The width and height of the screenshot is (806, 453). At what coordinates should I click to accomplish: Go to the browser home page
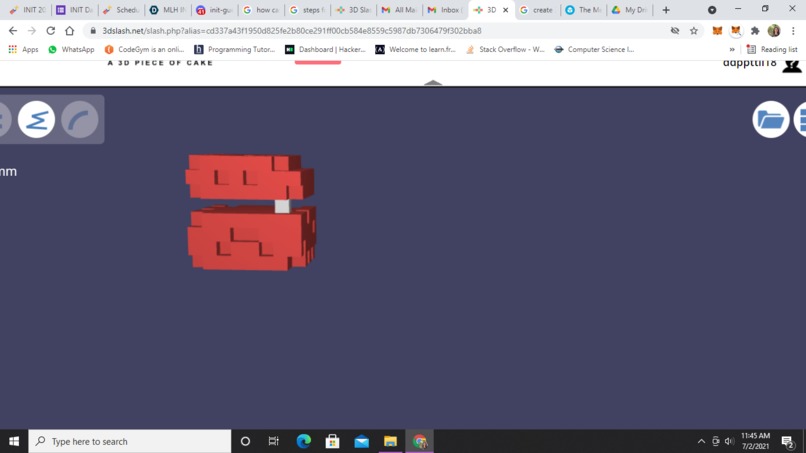(x=69, y=31)
